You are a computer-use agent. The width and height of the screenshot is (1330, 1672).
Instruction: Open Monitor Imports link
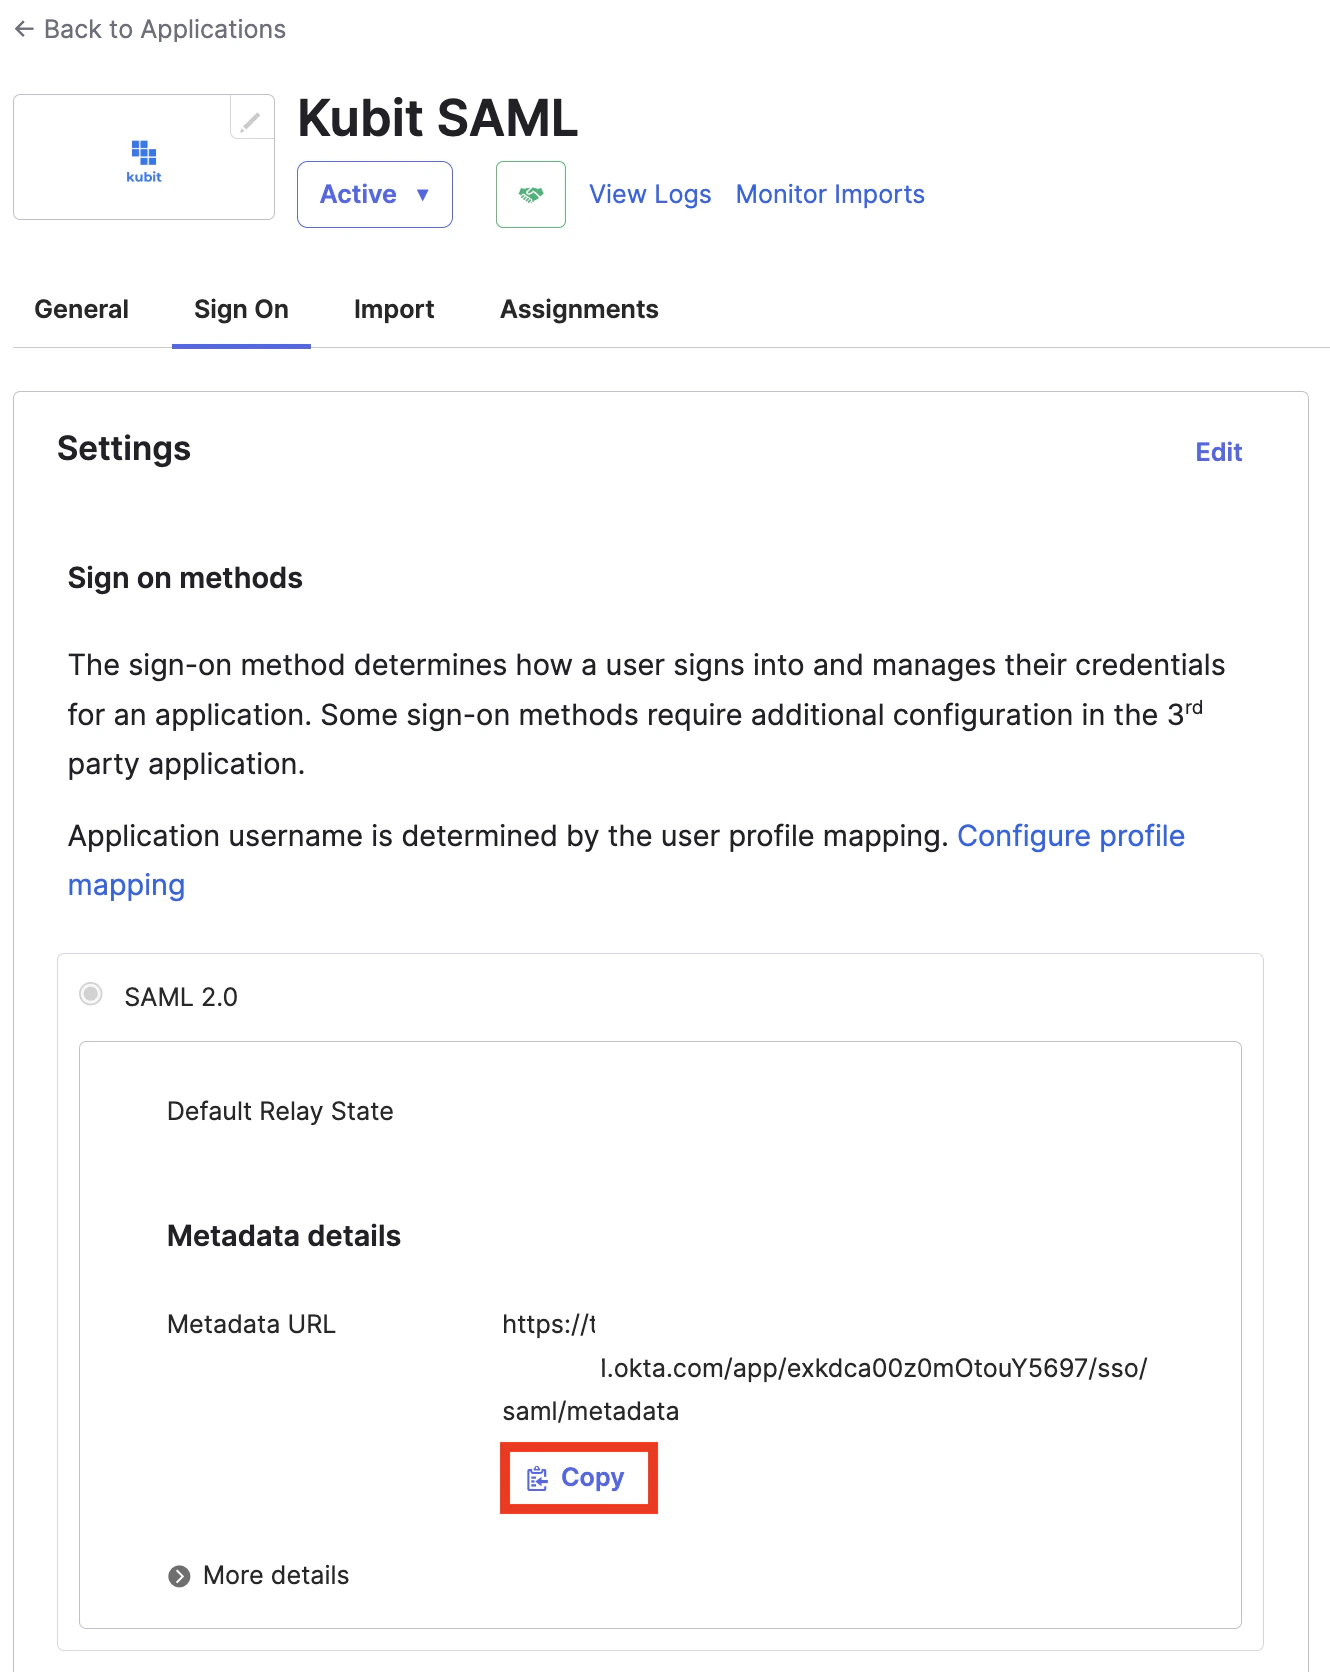pyautogui.click(x=830, y=194)
